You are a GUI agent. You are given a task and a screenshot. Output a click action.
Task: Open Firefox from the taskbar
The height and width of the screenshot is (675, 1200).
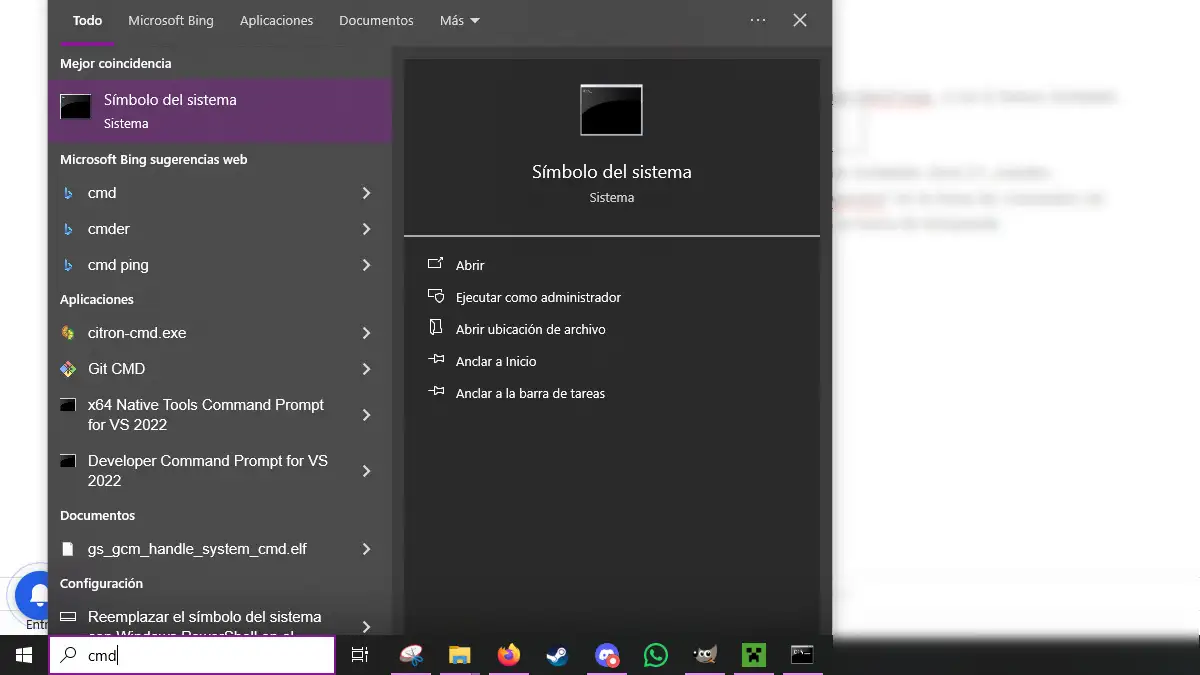tap(509, 655)
